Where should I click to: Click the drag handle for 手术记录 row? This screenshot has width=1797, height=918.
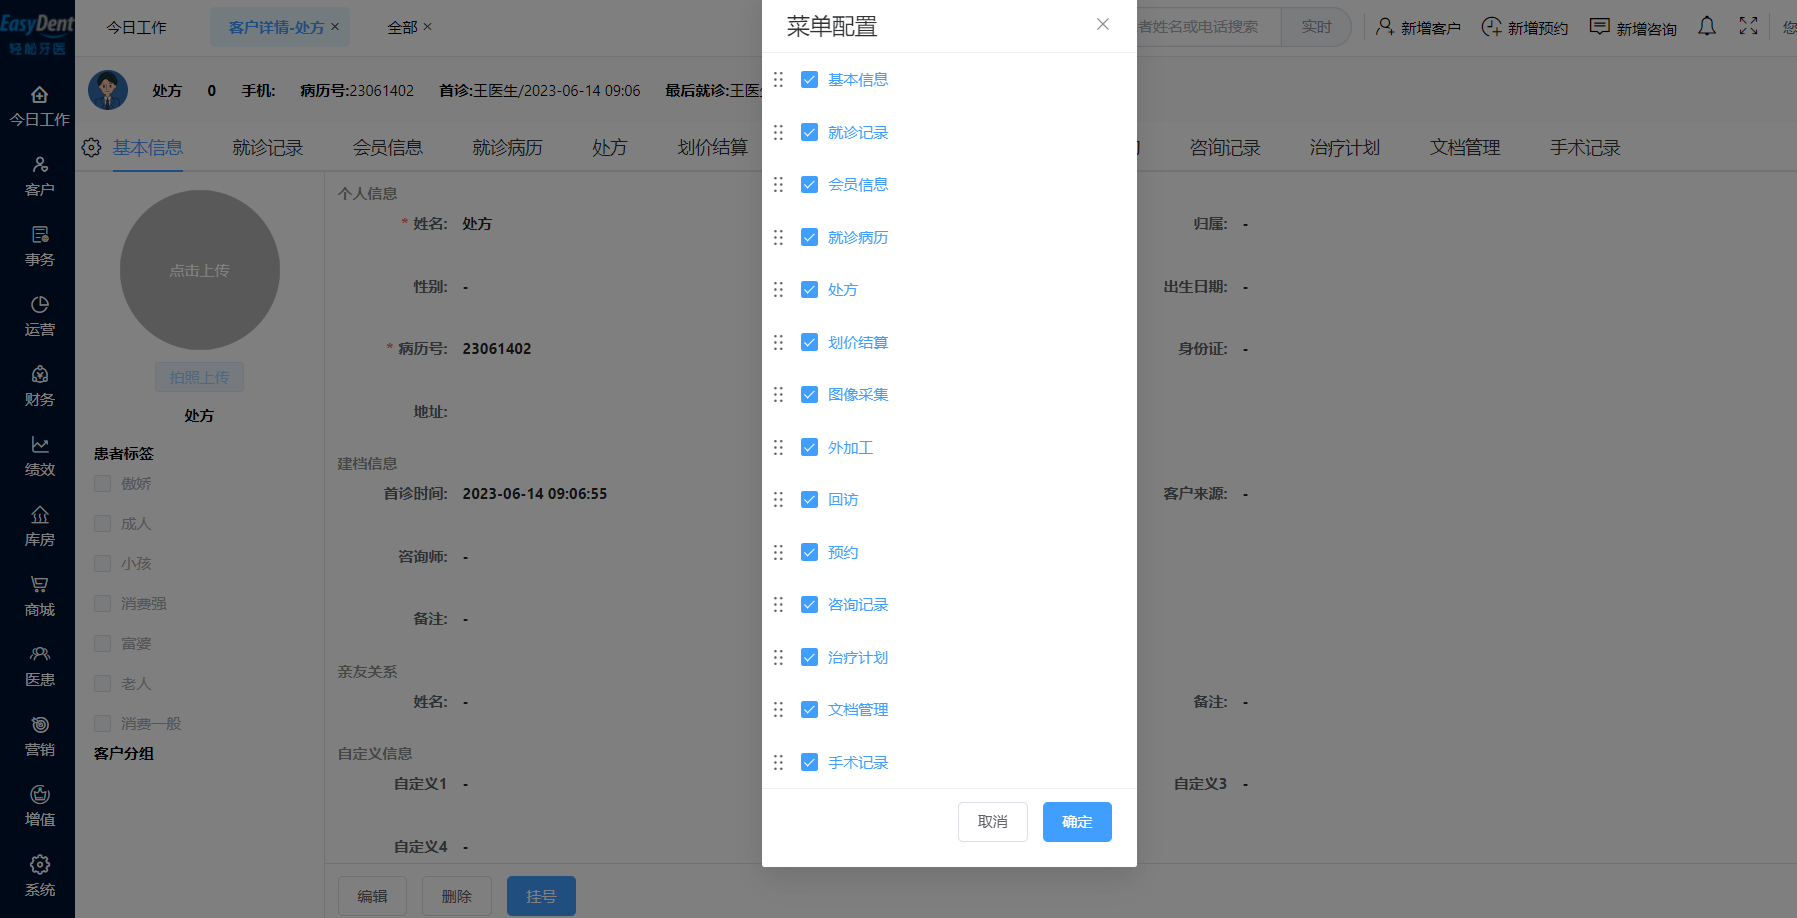pyautogui.click(x=778, y=762)
